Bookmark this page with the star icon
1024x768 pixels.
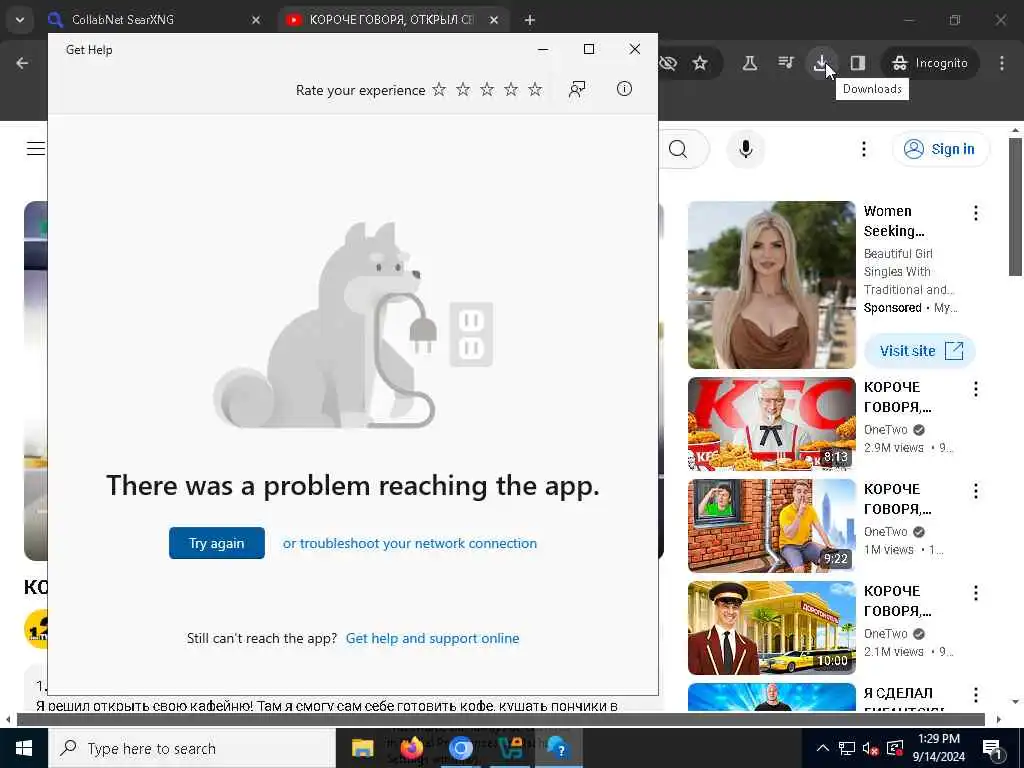[700, 63]
